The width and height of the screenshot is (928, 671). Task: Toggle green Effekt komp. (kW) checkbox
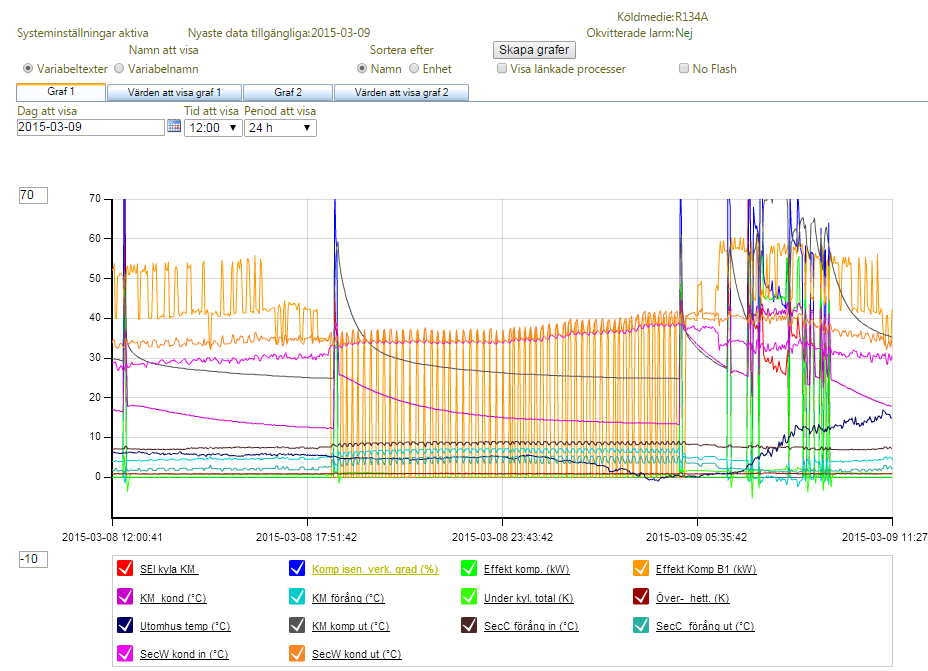(469, 568)
